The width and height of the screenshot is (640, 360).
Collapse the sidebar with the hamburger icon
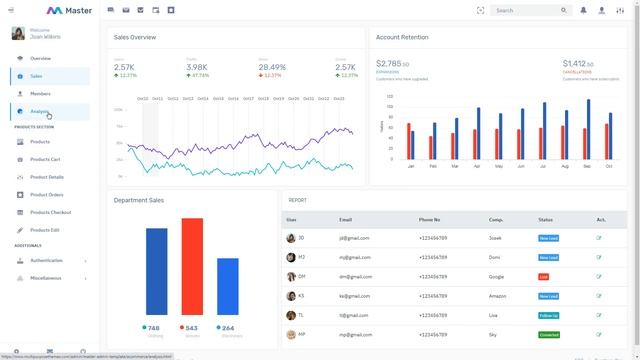[x=11, y=10]
